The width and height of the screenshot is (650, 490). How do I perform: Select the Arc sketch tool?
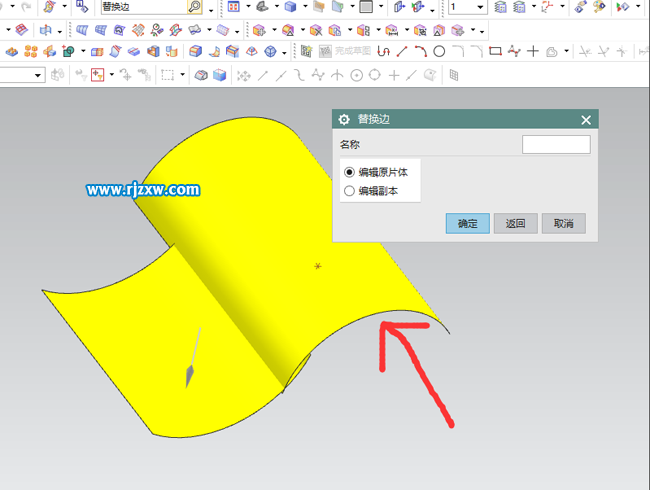coord(421,51)
